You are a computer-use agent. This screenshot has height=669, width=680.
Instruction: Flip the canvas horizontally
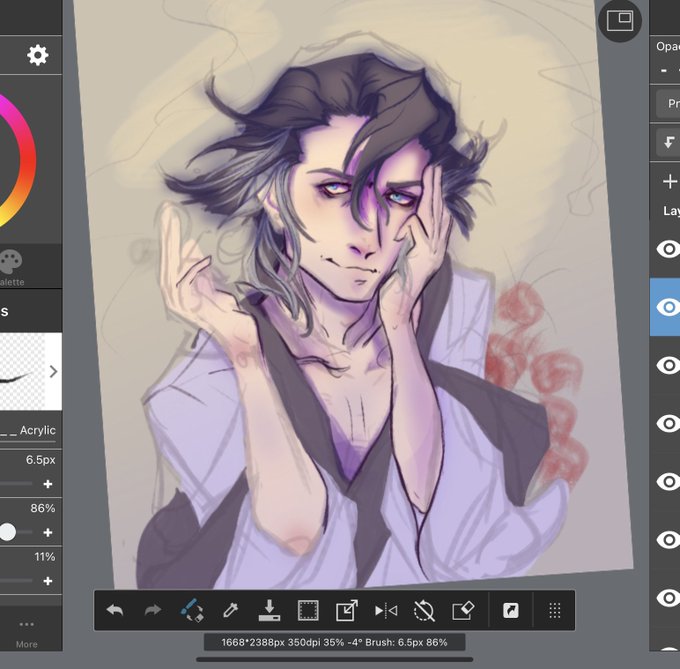386,610
